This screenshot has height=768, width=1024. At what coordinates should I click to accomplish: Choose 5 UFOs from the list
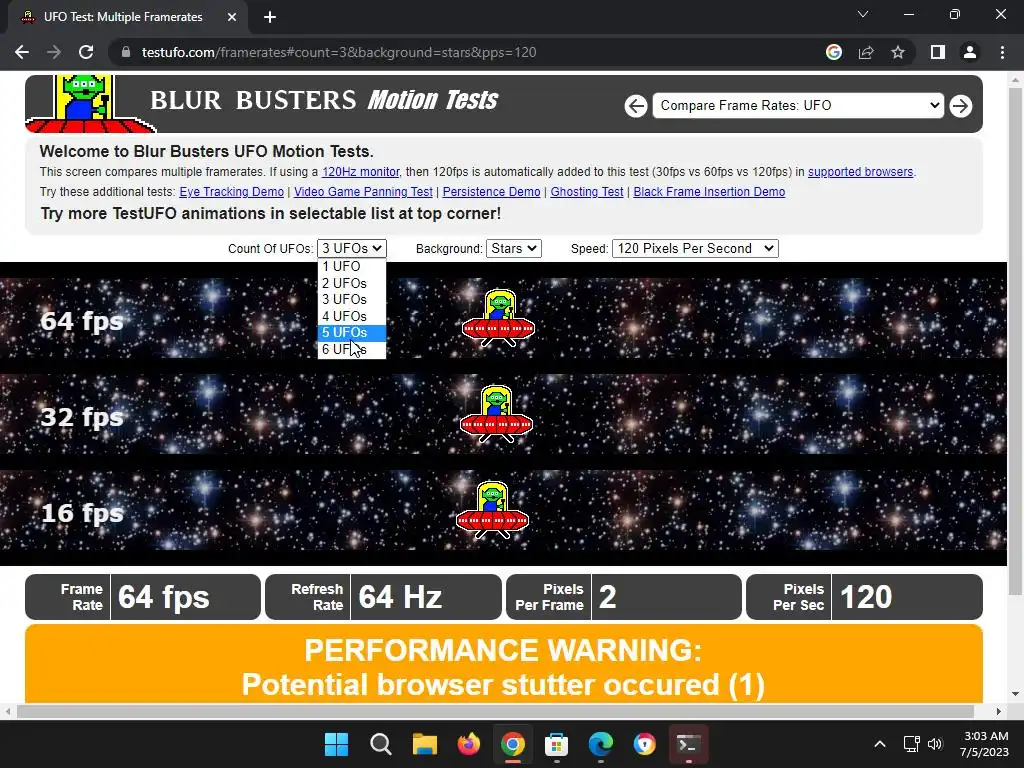tap(351, 332)
